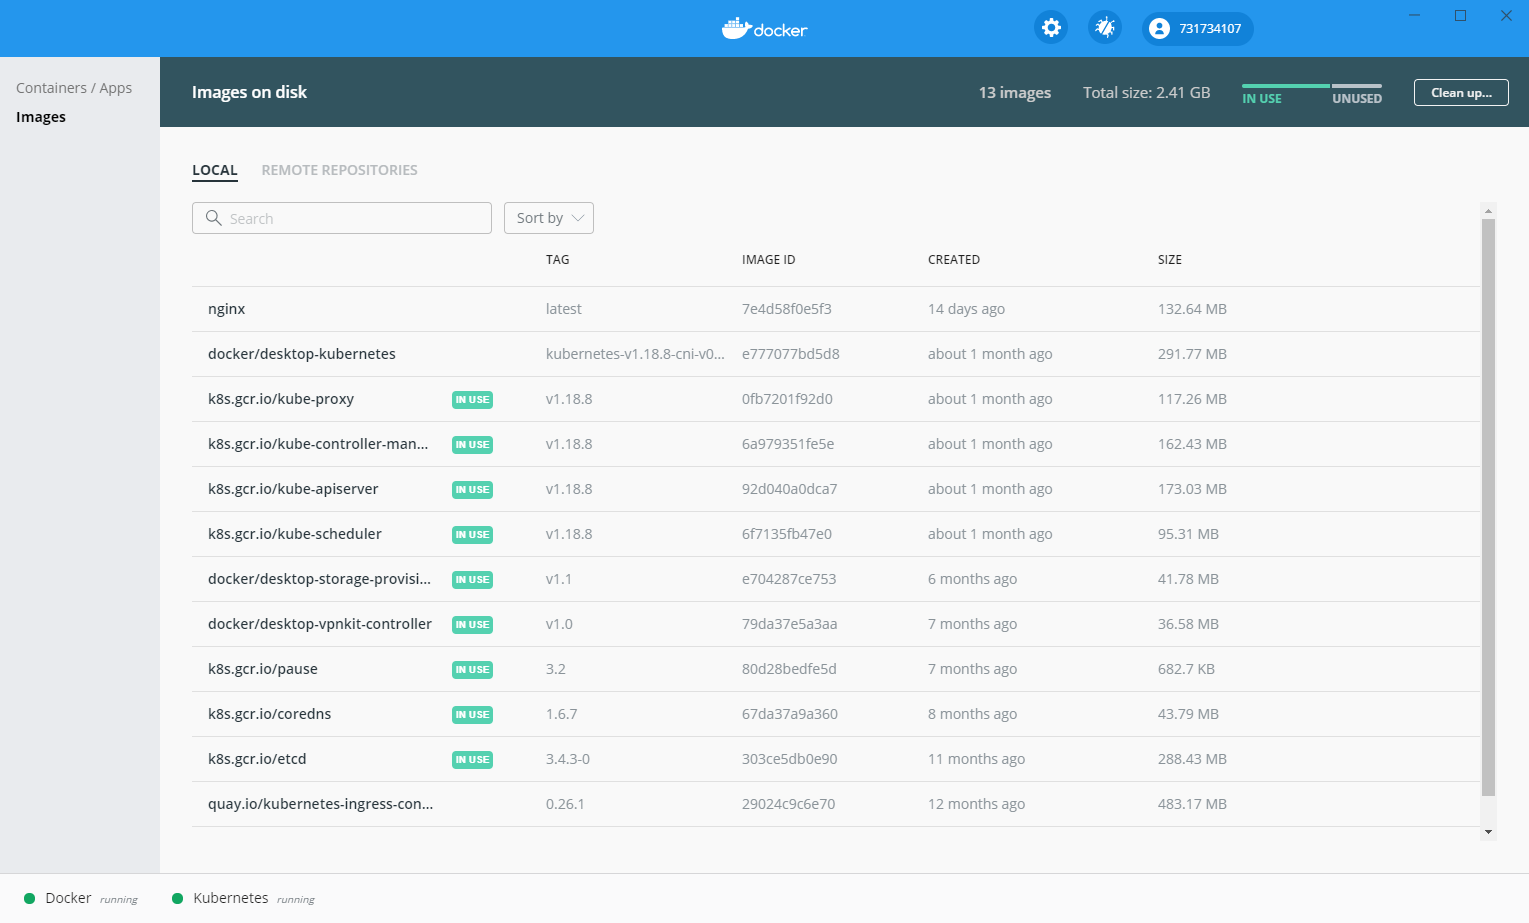Screen dimensions: 1529x923
Task: Click the Docker running status label
Action: click(92, 898)
